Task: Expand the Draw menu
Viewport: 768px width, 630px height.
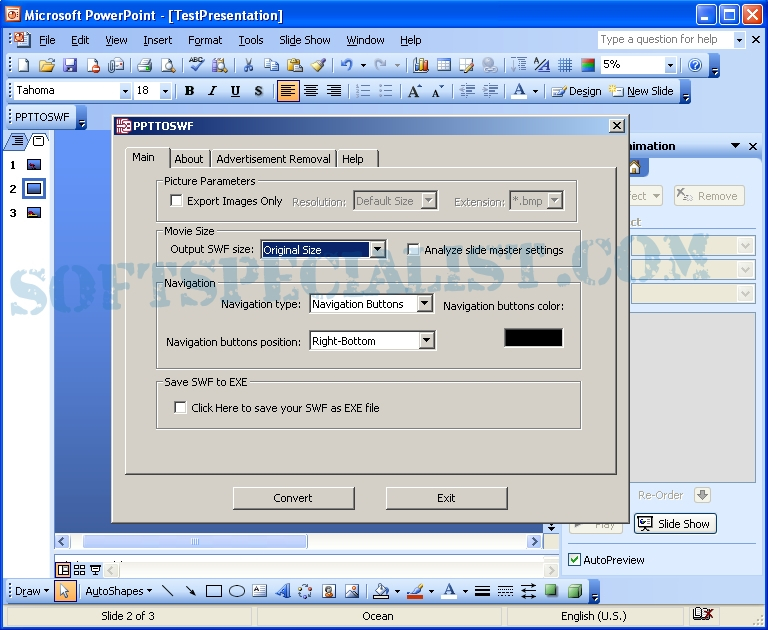Action: click(32, 591)
